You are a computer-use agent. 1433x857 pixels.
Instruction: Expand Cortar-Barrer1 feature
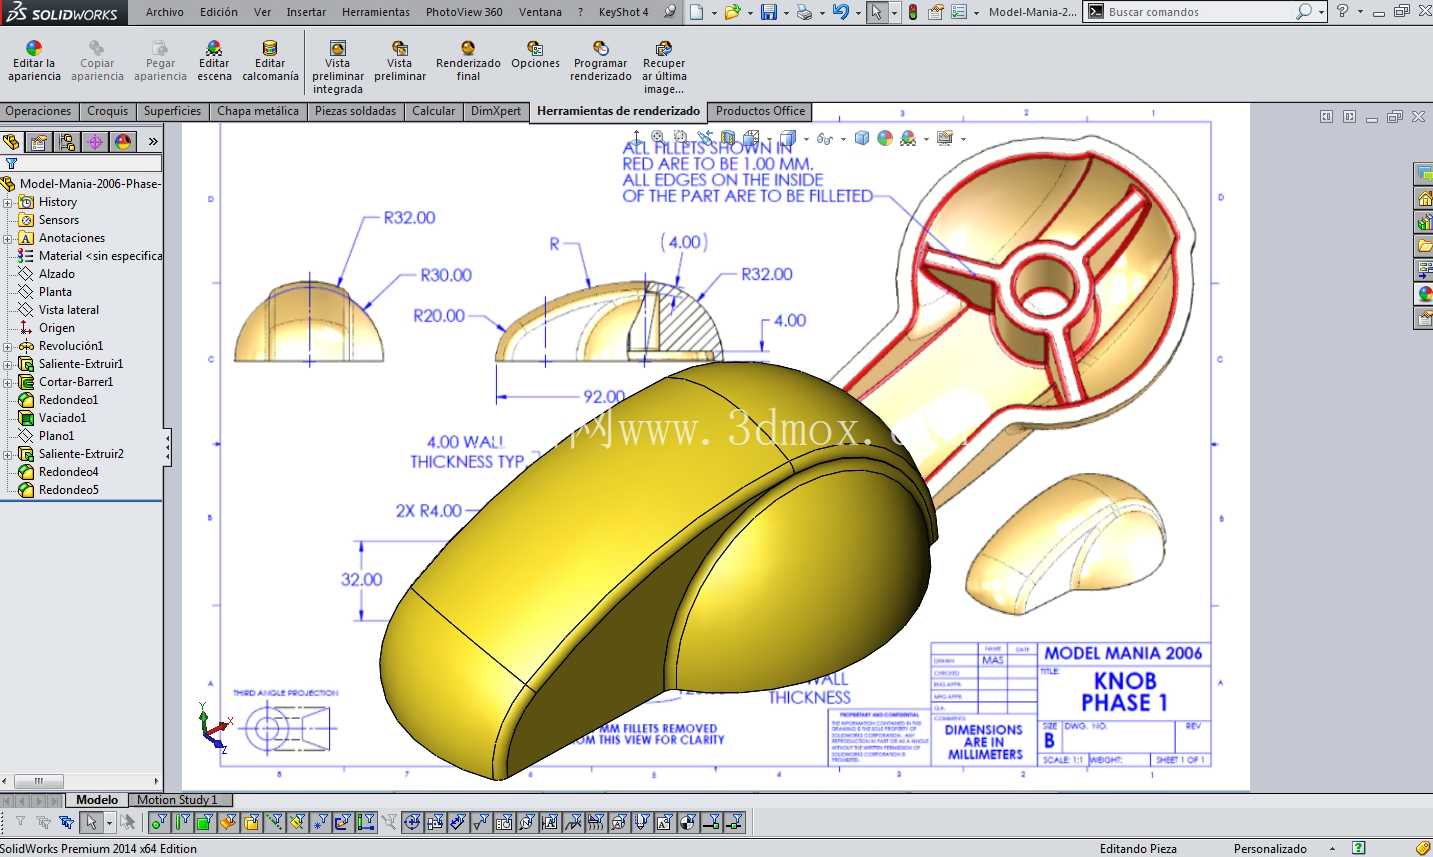[8, 382]
